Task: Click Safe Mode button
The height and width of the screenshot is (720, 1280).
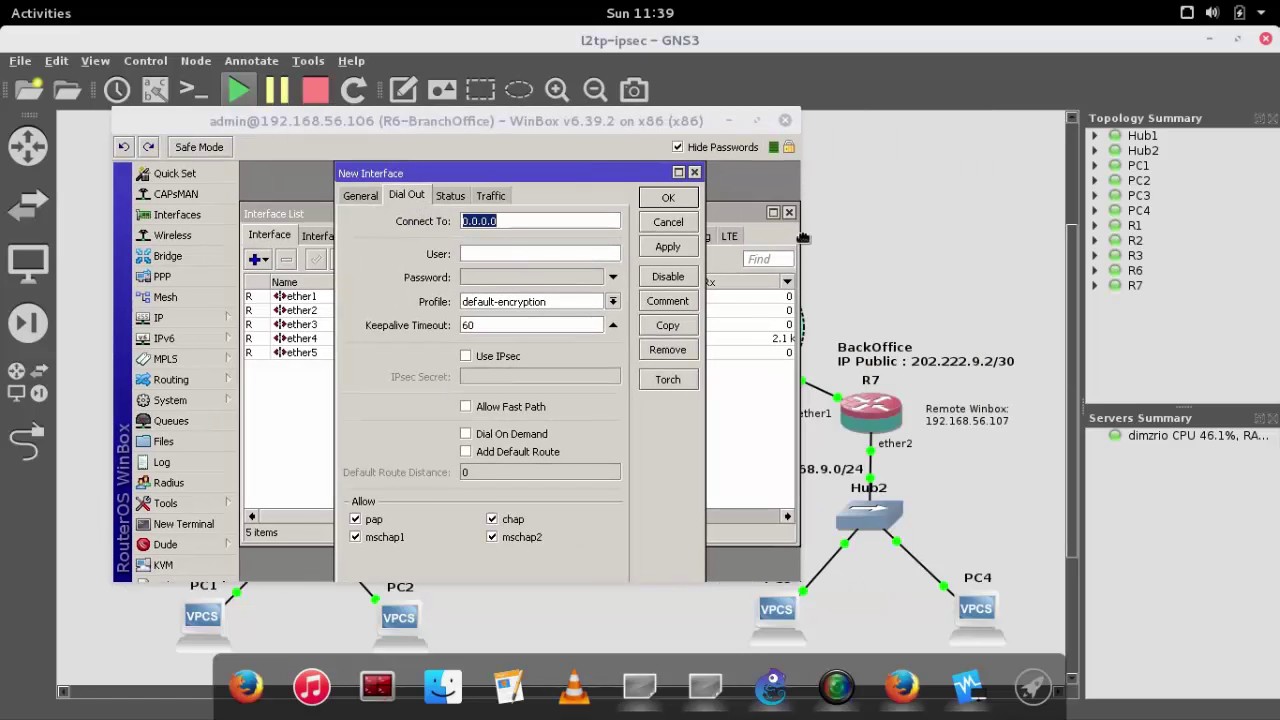Action: (x=199, y=147)
